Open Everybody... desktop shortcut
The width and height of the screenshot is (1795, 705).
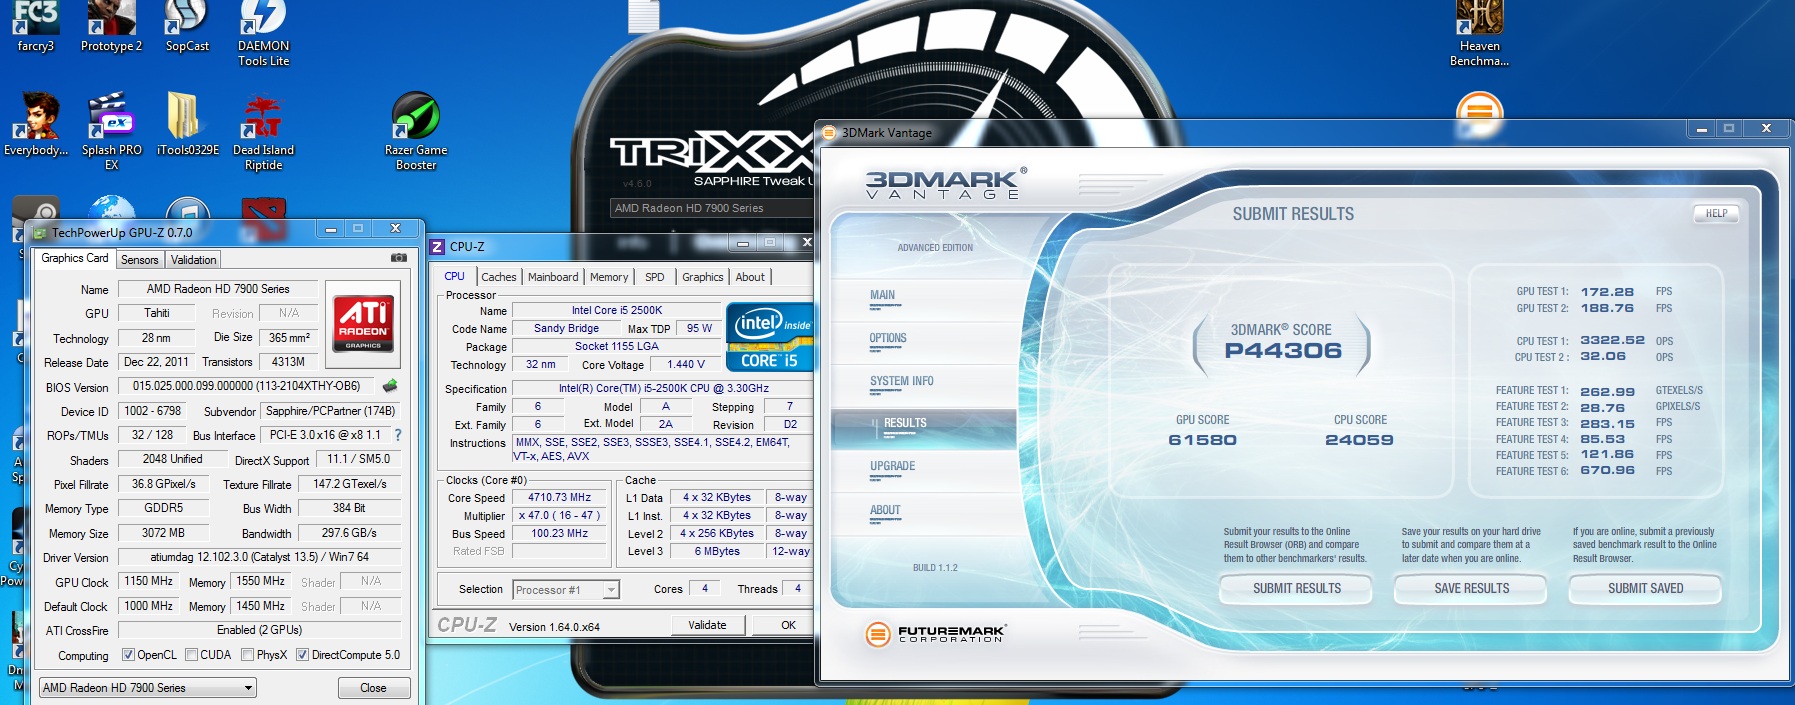tap(36, 125)
